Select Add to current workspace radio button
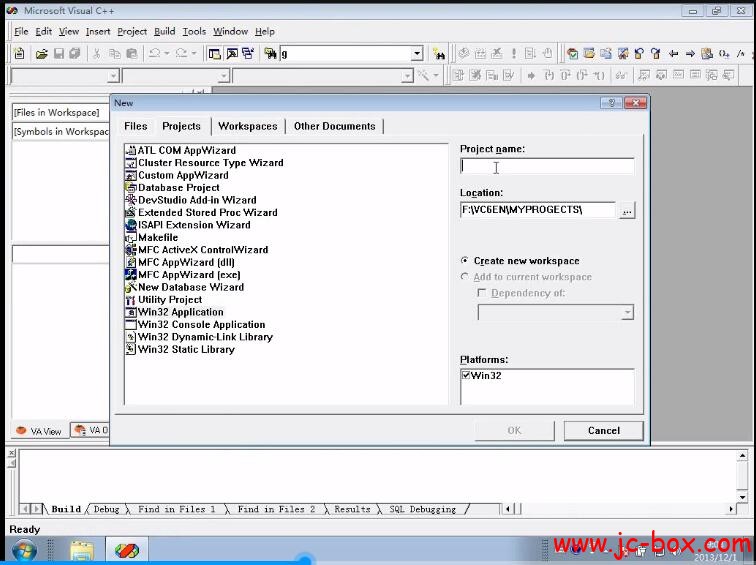 click(464, 277)
